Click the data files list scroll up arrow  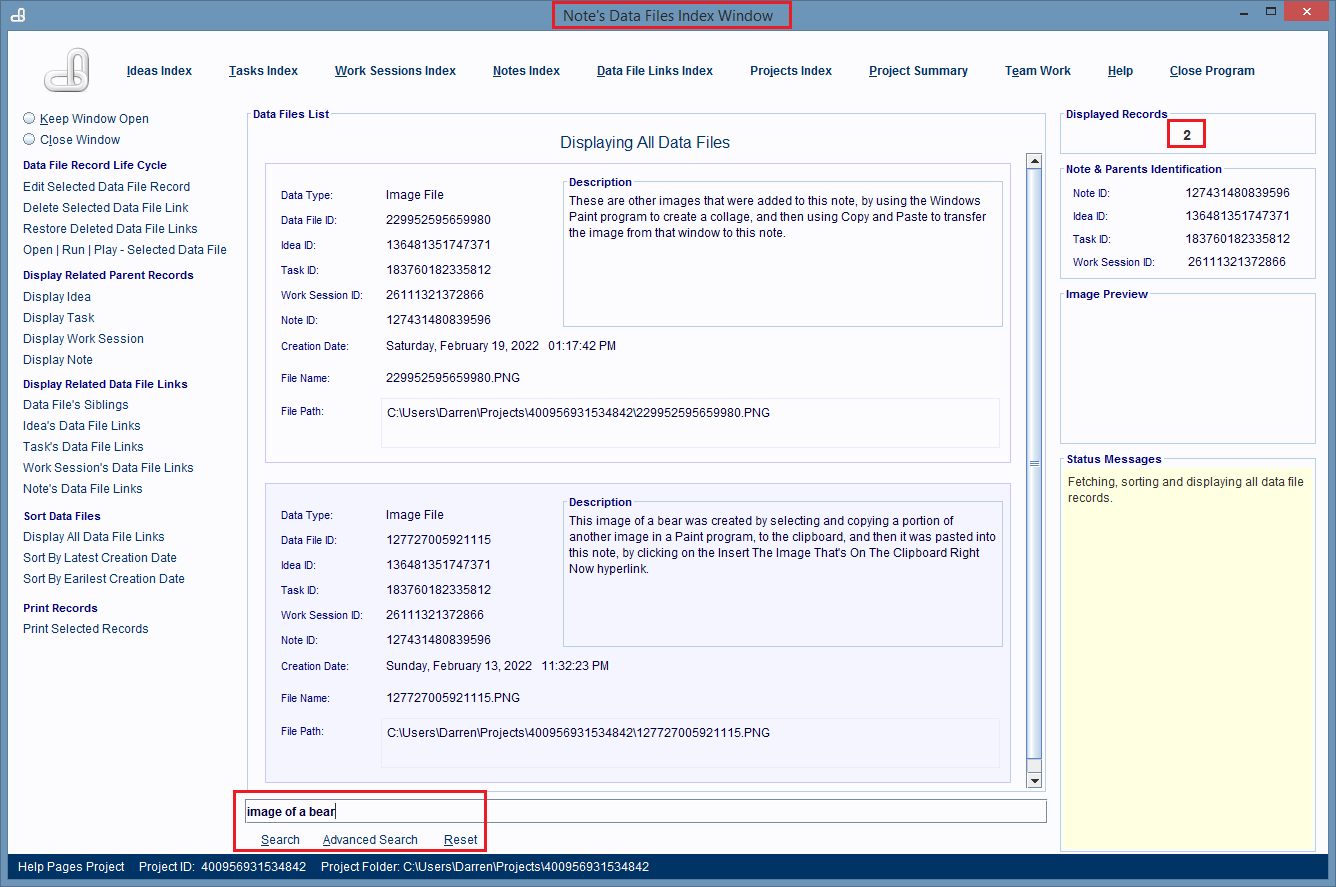pos(1034,160)
